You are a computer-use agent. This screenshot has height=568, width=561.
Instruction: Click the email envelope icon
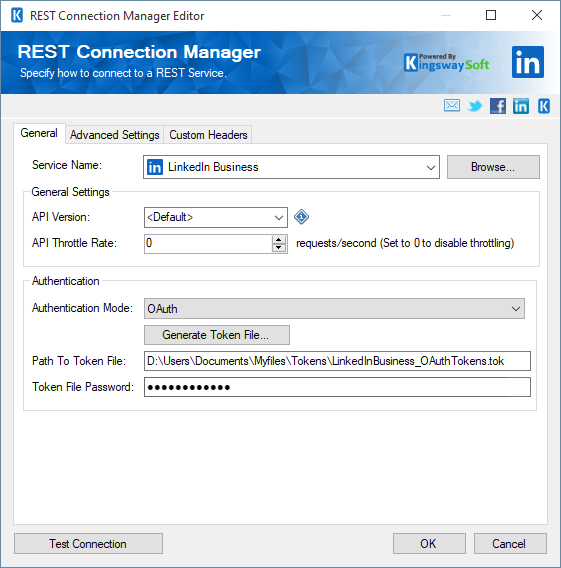(x=452, y=106)
